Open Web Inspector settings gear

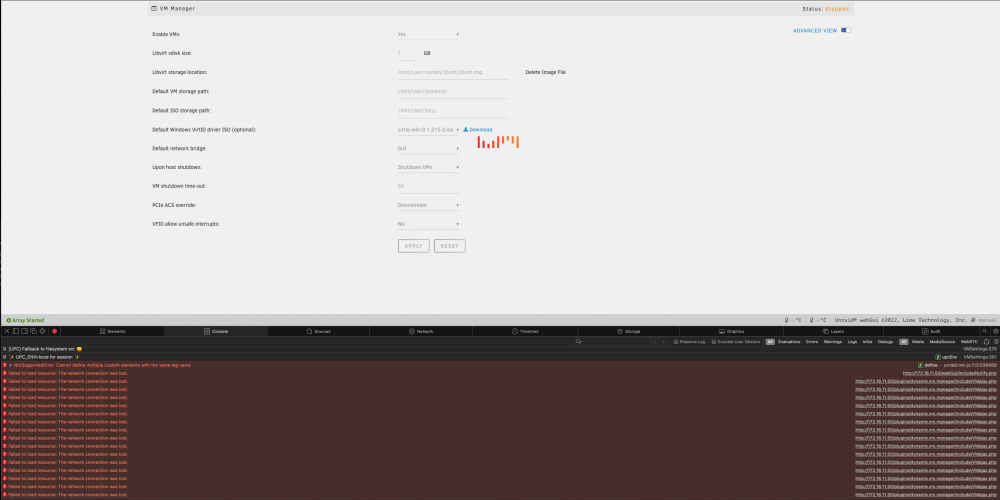click(996, 332)
